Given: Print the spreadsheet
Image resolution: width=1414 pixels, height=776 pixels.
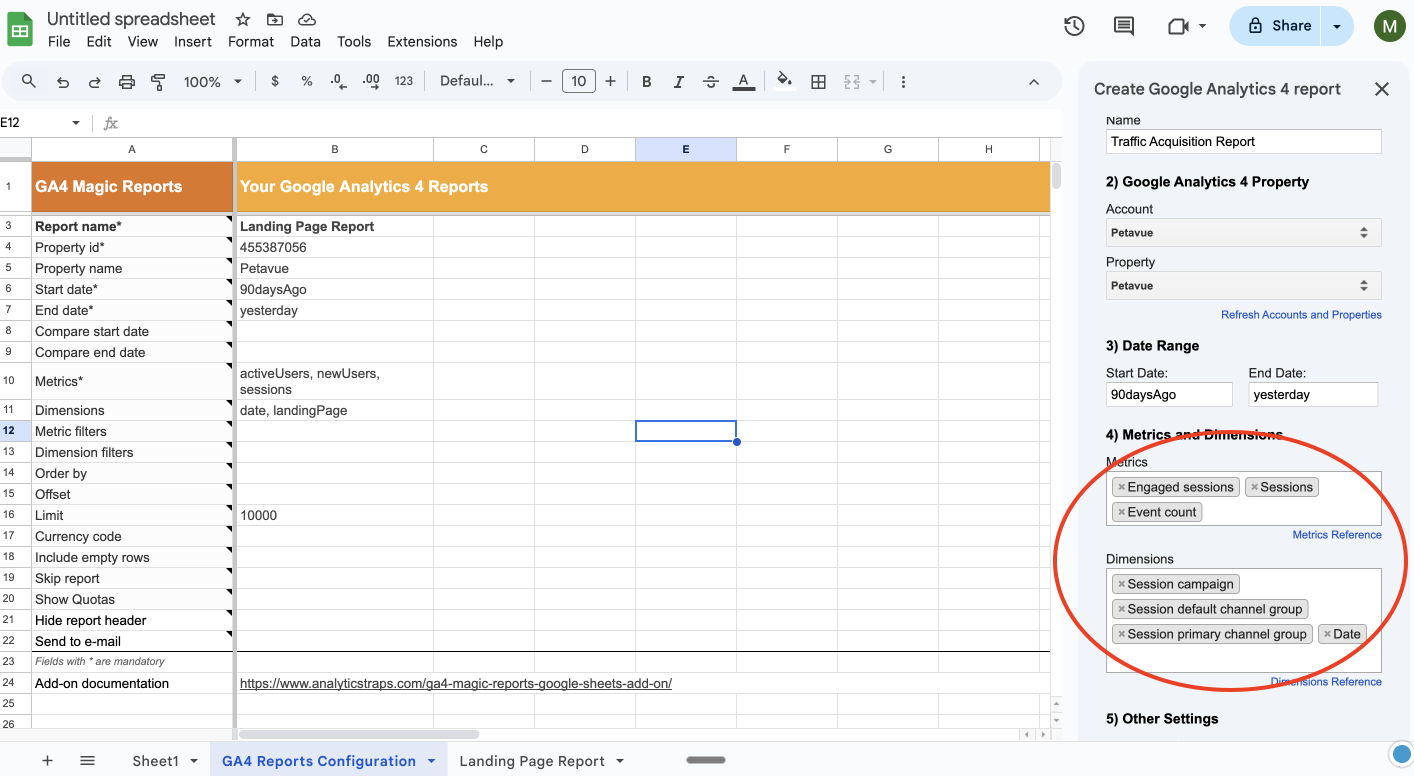Looking at the screenshot, I should 127,82.
